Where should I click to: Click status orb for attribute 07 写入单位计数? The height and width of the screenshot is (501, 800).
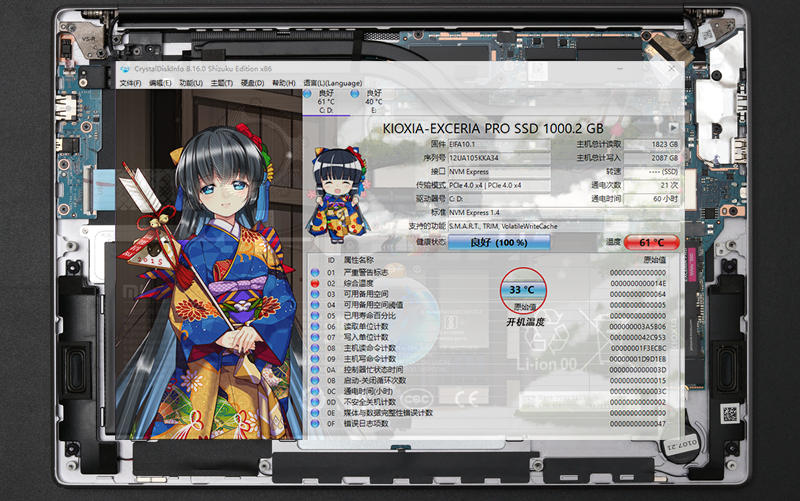click(x=315, y=337)
